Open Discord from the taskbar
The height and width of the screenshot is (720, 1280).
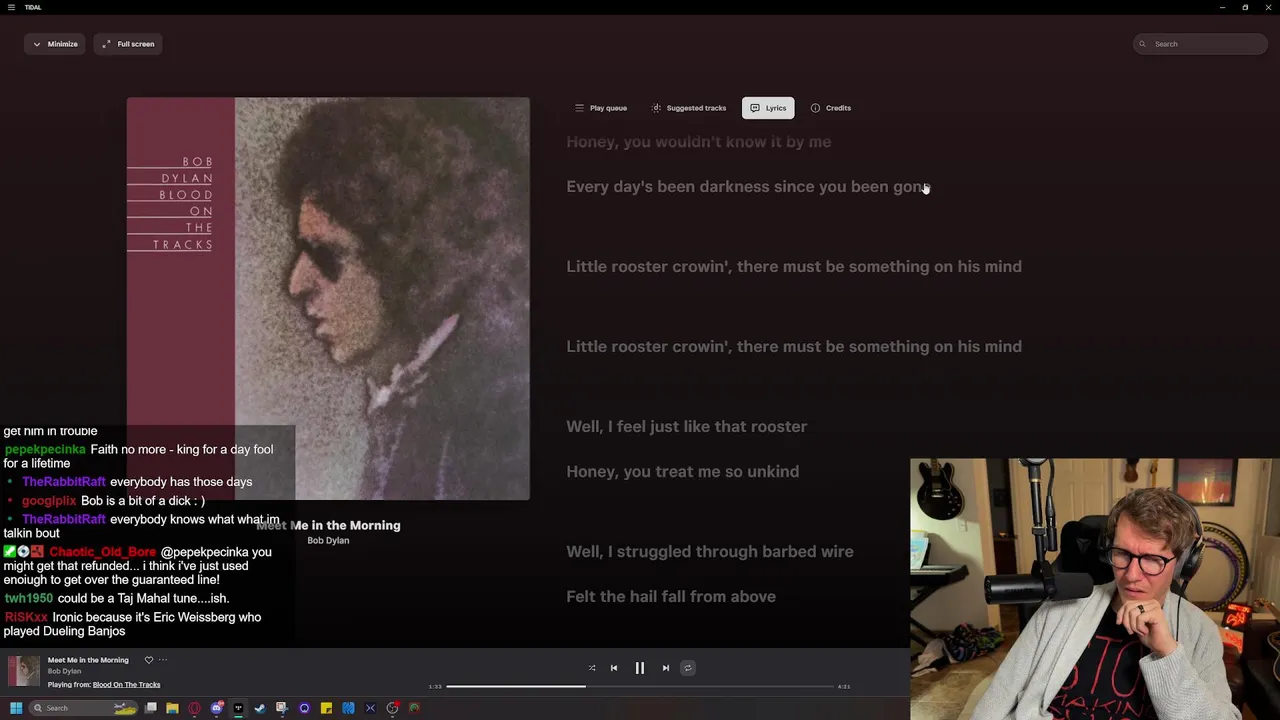click(216, 708)
